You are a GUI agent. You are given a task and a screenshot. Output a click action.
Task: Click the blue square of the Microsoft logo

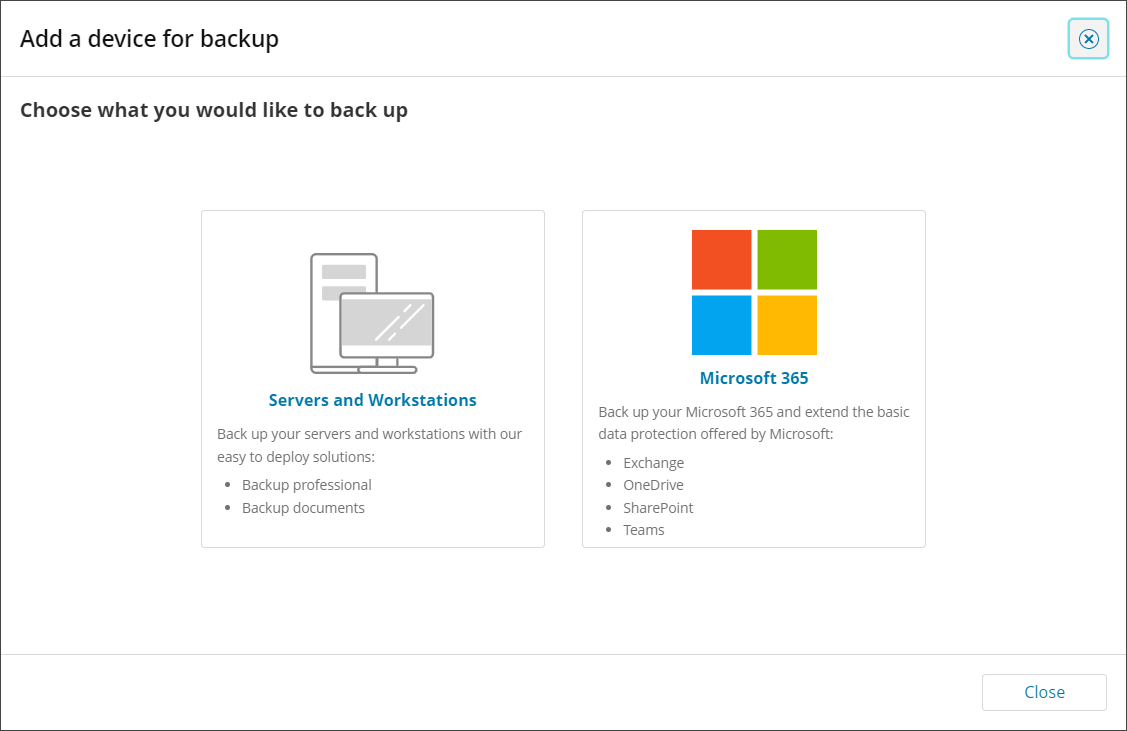721,325
